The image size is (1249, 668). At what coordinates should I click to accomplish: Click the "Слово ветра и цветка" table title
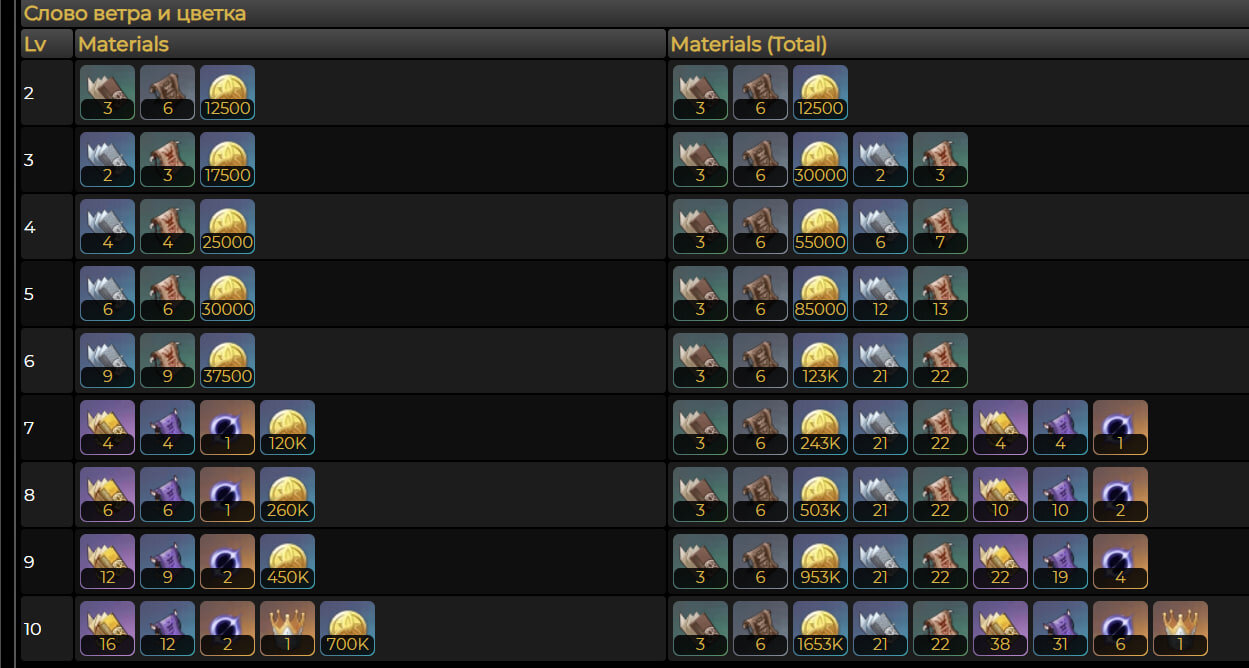[x=135, y=14]
